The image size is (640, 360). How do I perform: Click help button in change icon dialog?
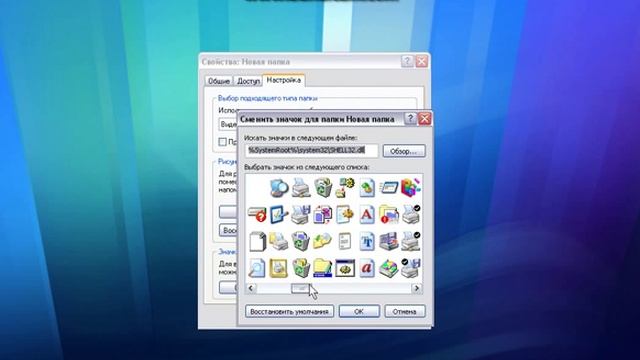coord(410,119)
